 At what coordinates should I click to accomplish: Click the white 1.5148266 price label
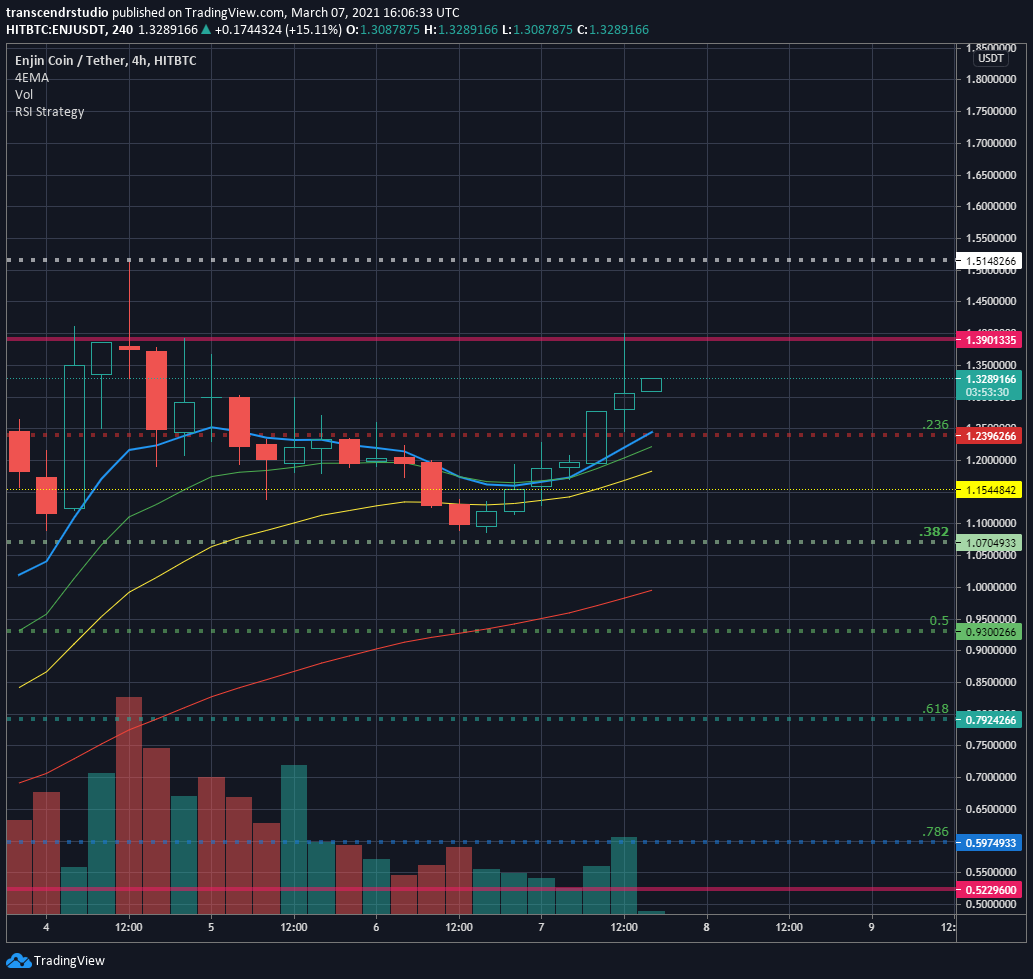(989, 261)
